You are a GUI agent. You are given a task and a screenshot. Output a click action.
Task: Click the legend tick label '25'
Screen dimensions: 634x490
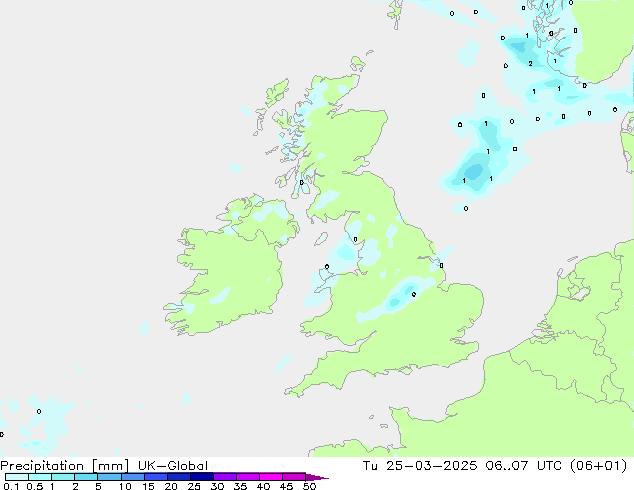pyautogui.click(x=194, y=486)
